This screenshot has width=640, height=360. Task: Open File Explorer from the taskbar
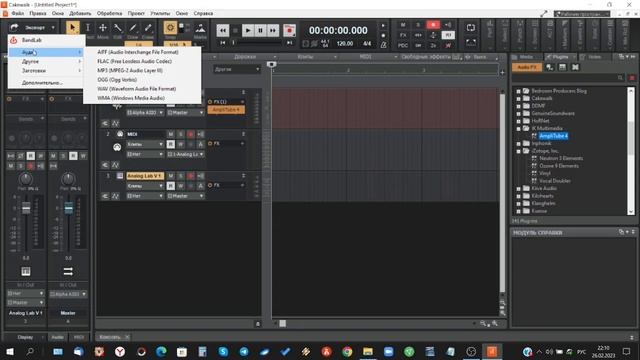(368, 351)
